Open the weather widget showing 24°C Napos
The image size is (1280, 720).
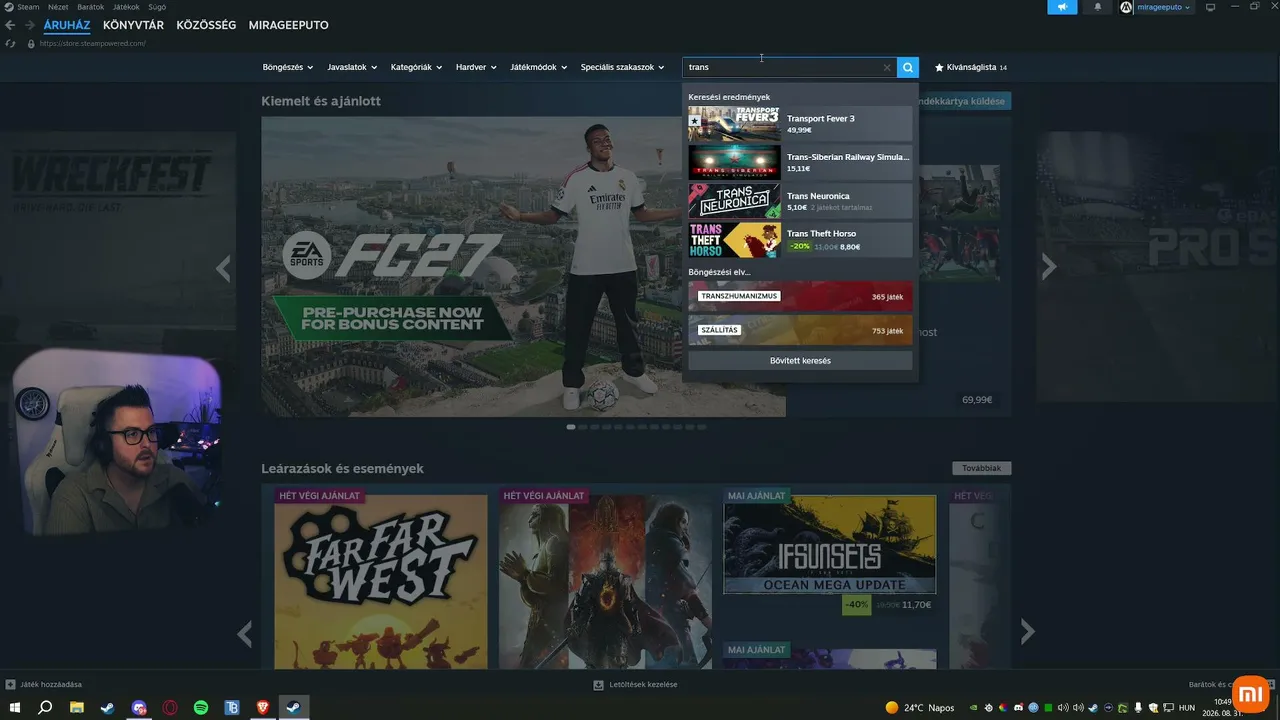coord(920,708)
